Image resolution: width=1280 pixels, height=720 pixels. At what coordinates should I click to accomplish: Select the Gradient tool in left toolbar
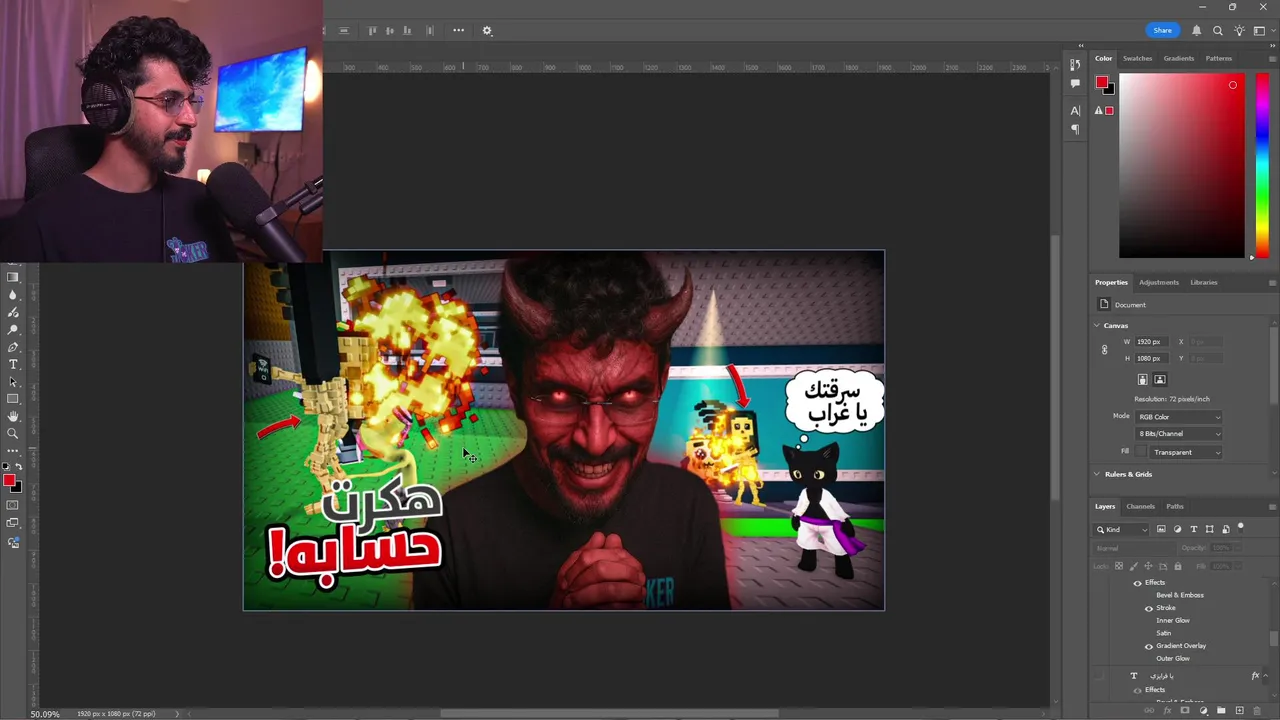[x=13, y=277]
